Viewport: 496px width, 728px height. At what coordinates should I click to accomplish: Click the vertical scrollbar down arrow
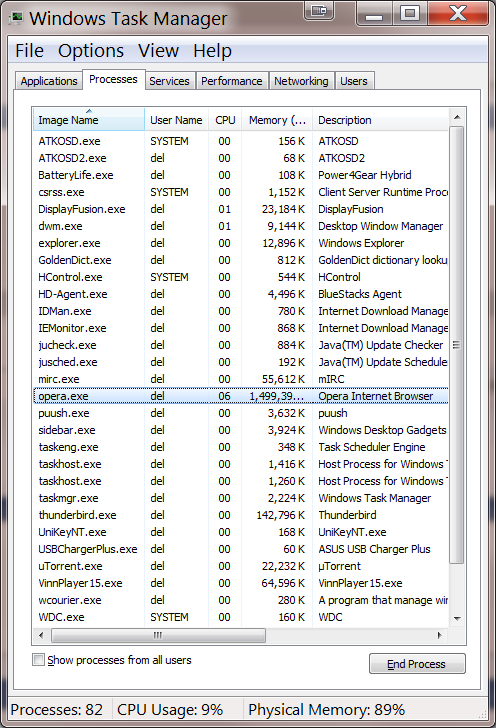coord(457,618)
